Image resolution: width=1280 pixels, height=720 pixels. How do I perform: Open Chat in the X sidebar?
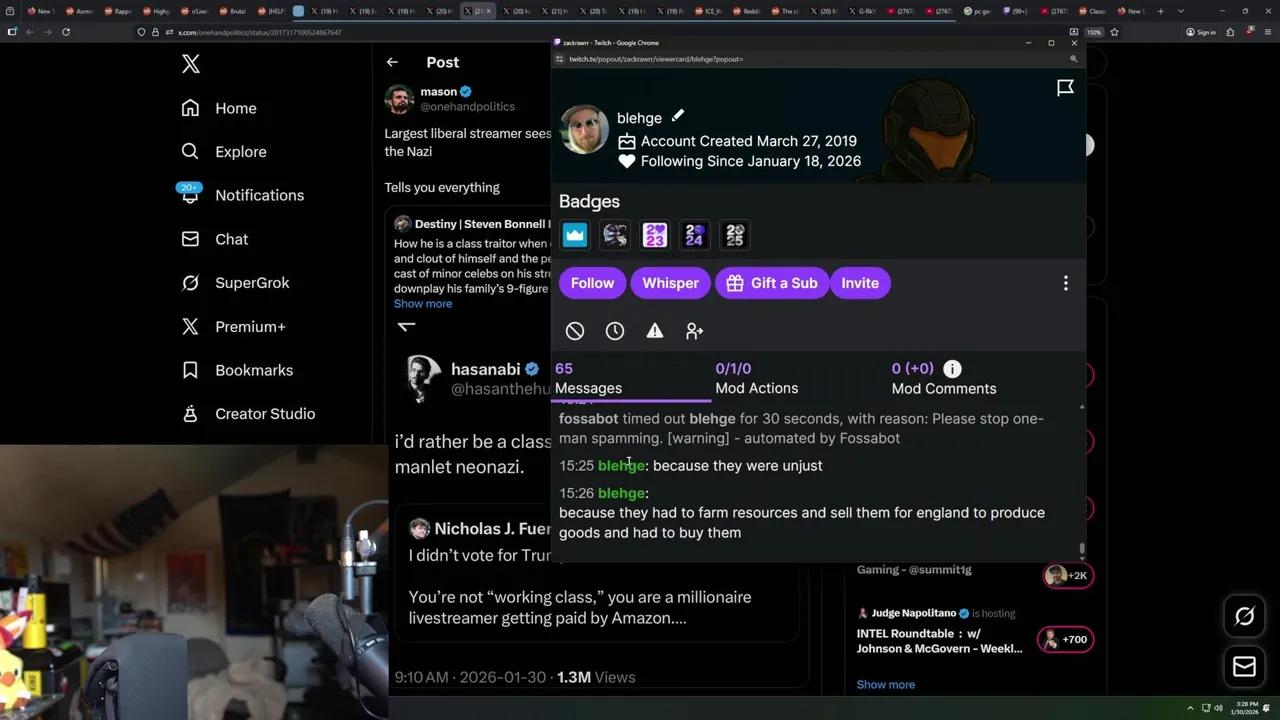(215, 239)
